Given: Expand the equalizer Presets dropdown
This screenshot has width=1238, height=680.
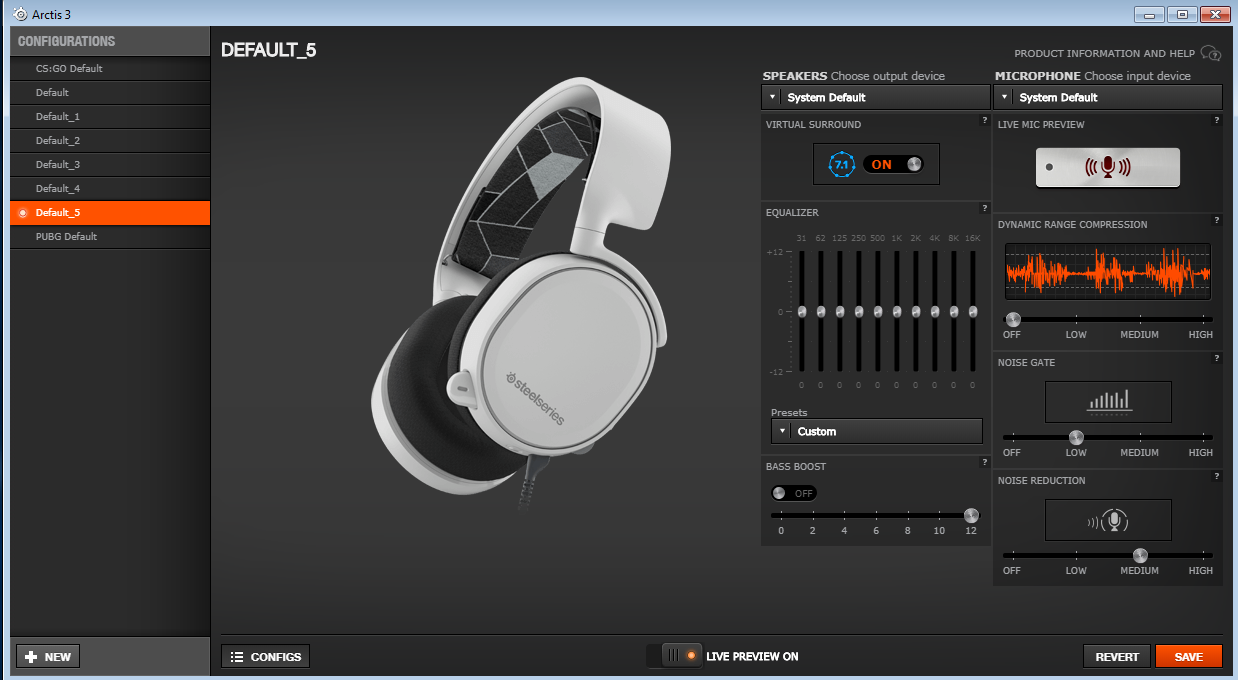Looking at the screenshot, I should click(x=877, y=431).
